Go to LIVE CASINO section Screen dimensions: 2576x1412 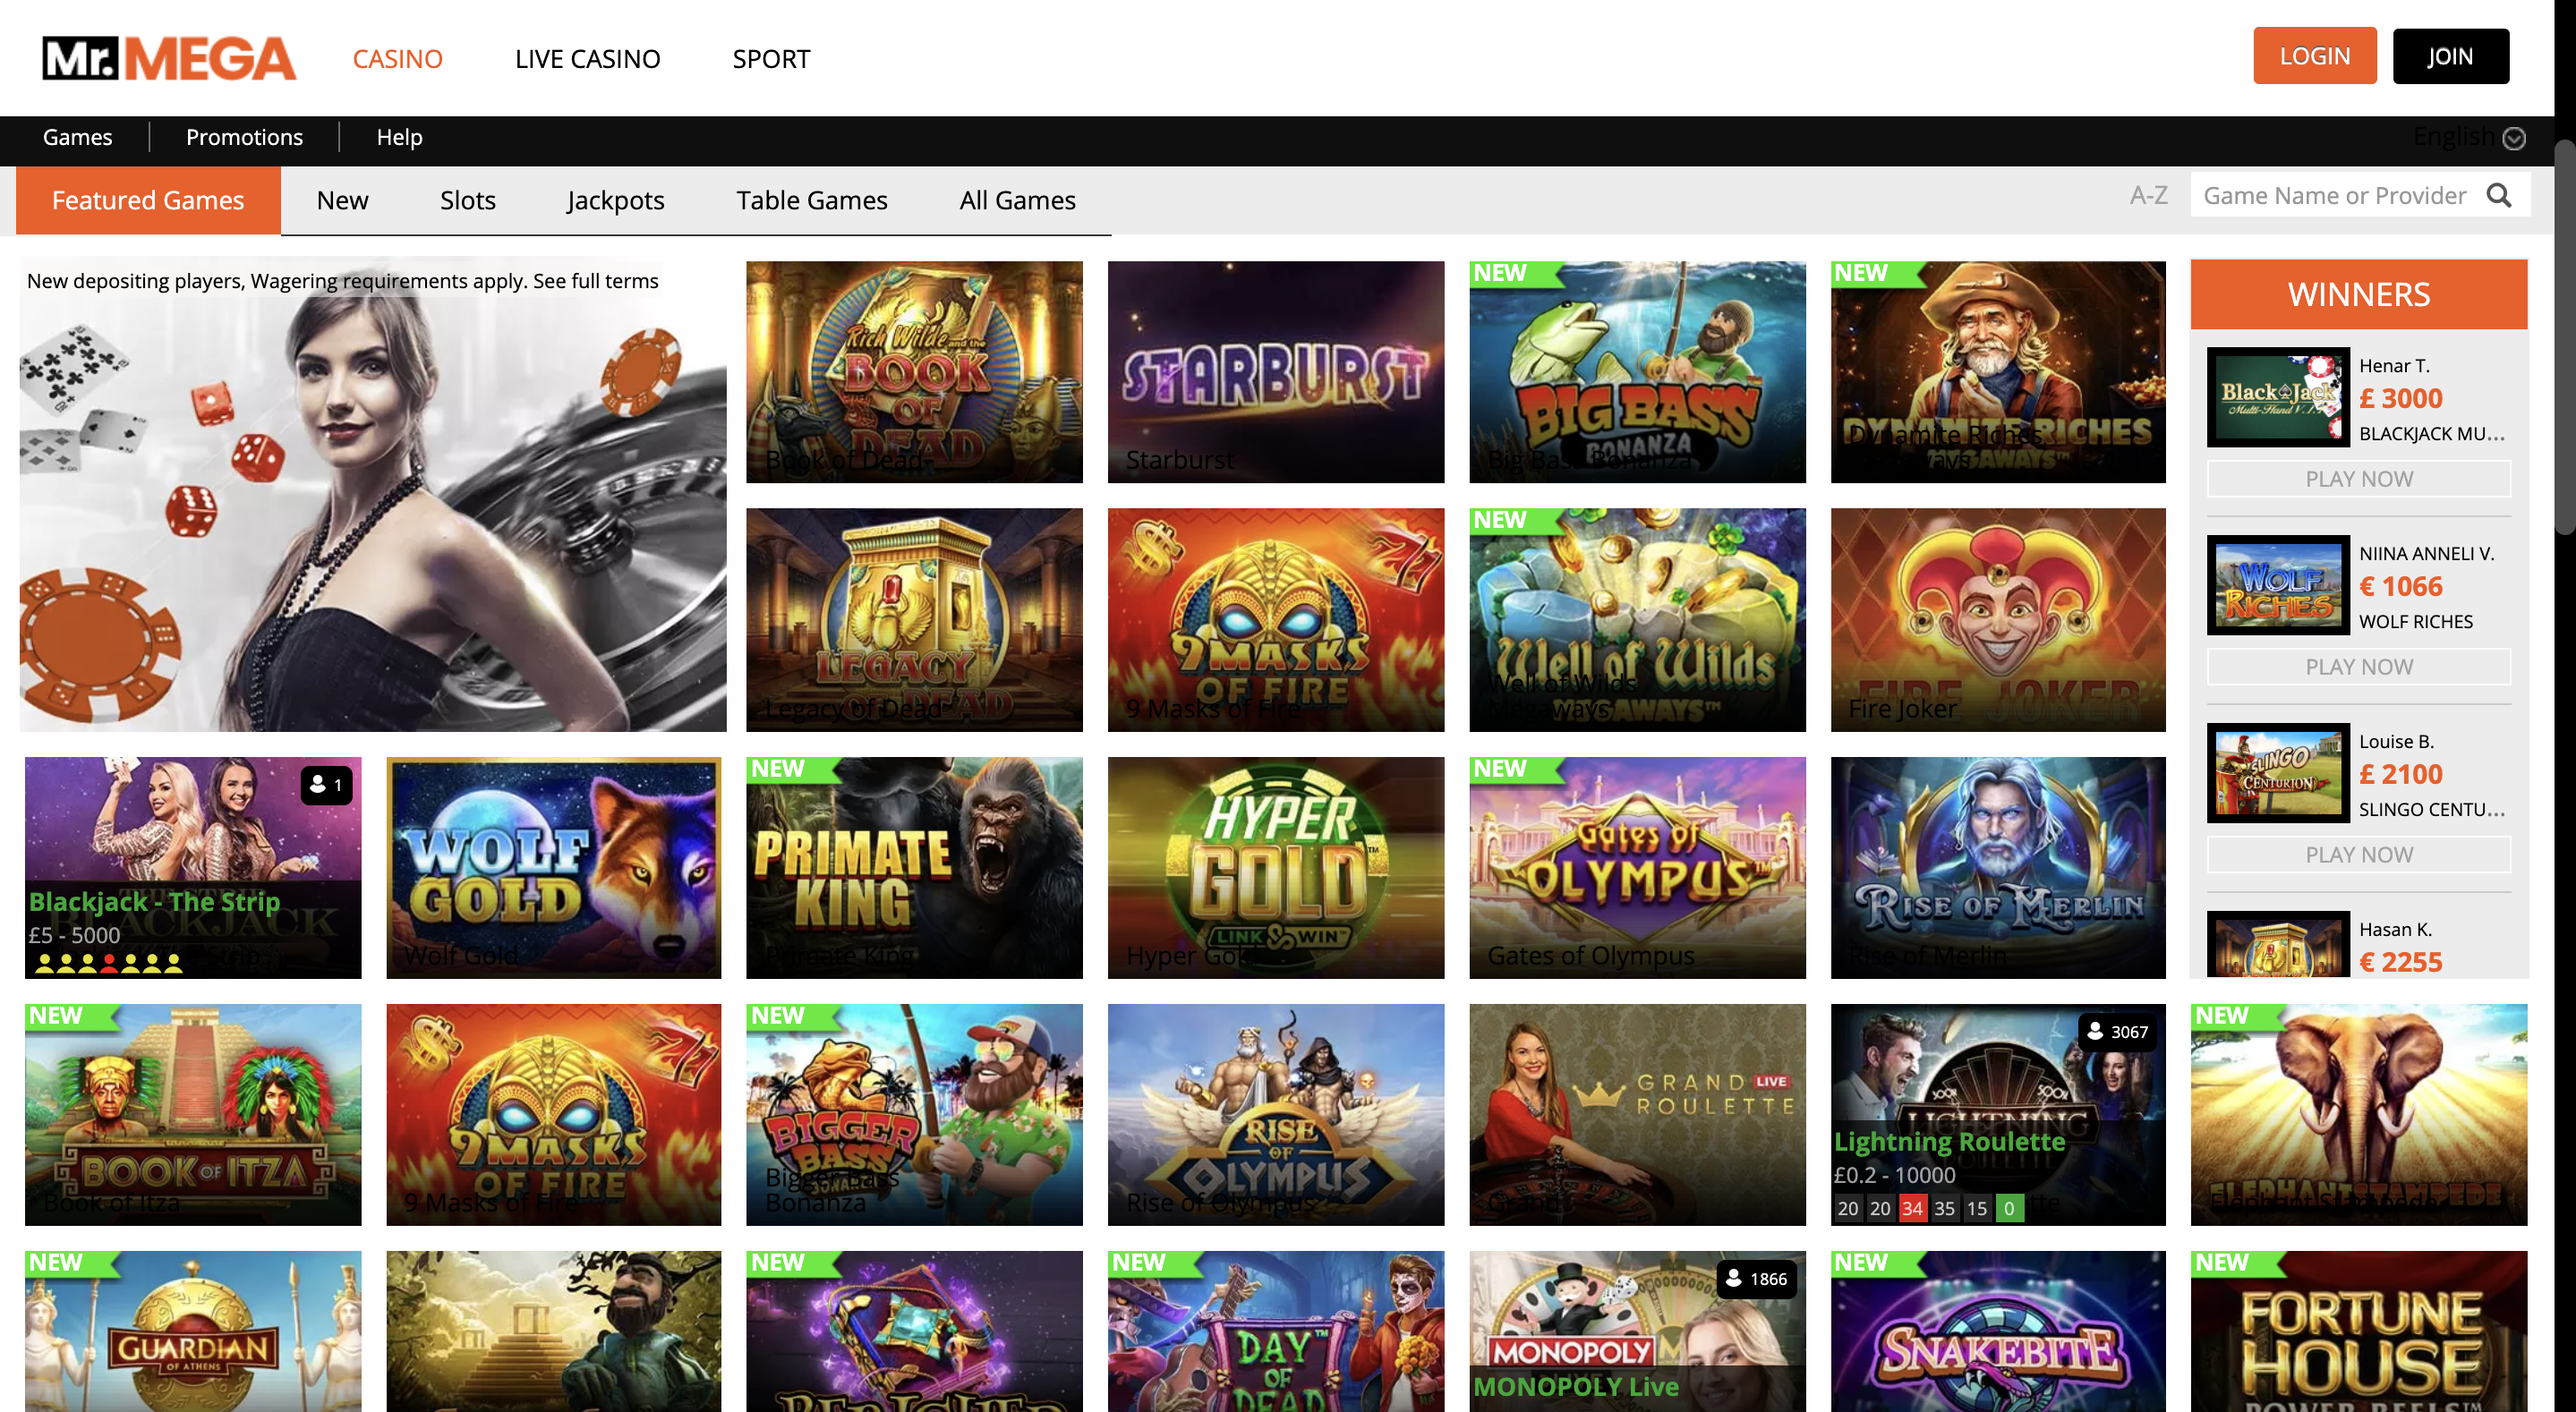tap(587, 59)
